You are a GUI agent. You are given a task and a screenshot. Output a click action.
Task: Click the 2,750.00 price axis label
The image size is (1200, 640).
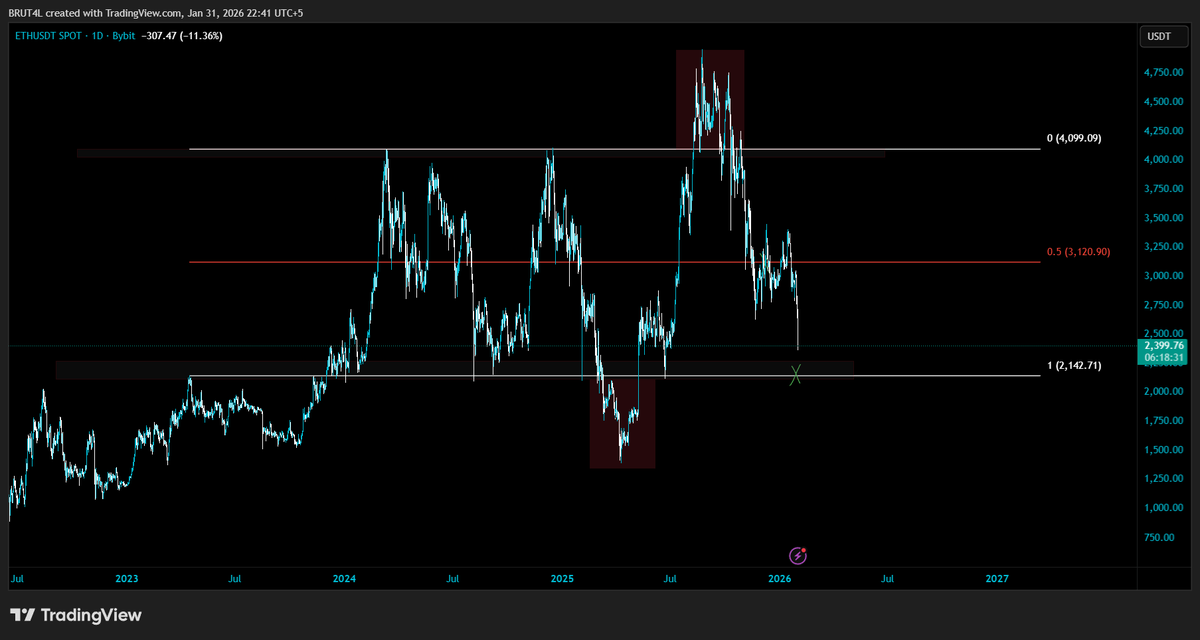pyautogui.click(x=1163, y=305)
